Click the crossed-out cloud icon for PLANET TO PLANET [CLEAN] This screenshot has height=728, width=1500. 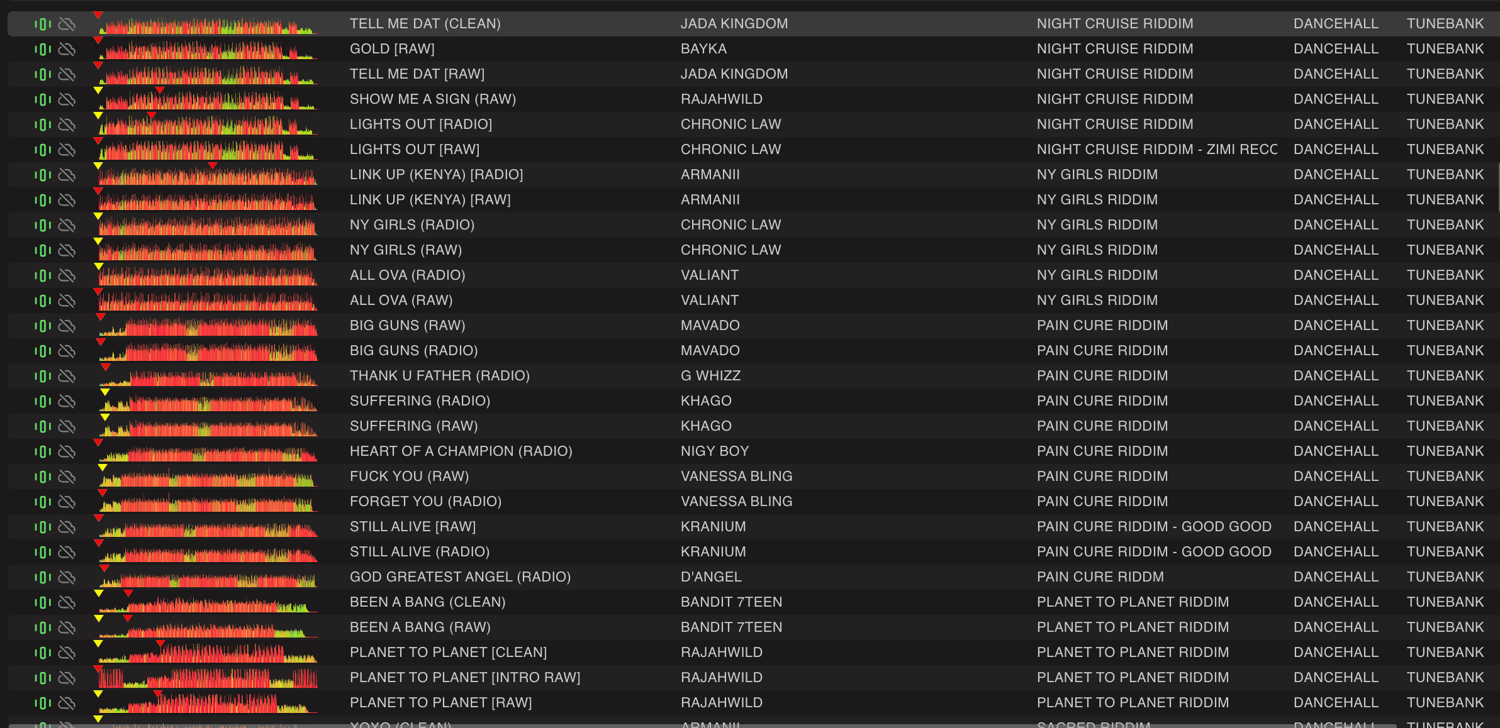click(x=67, y=653)
